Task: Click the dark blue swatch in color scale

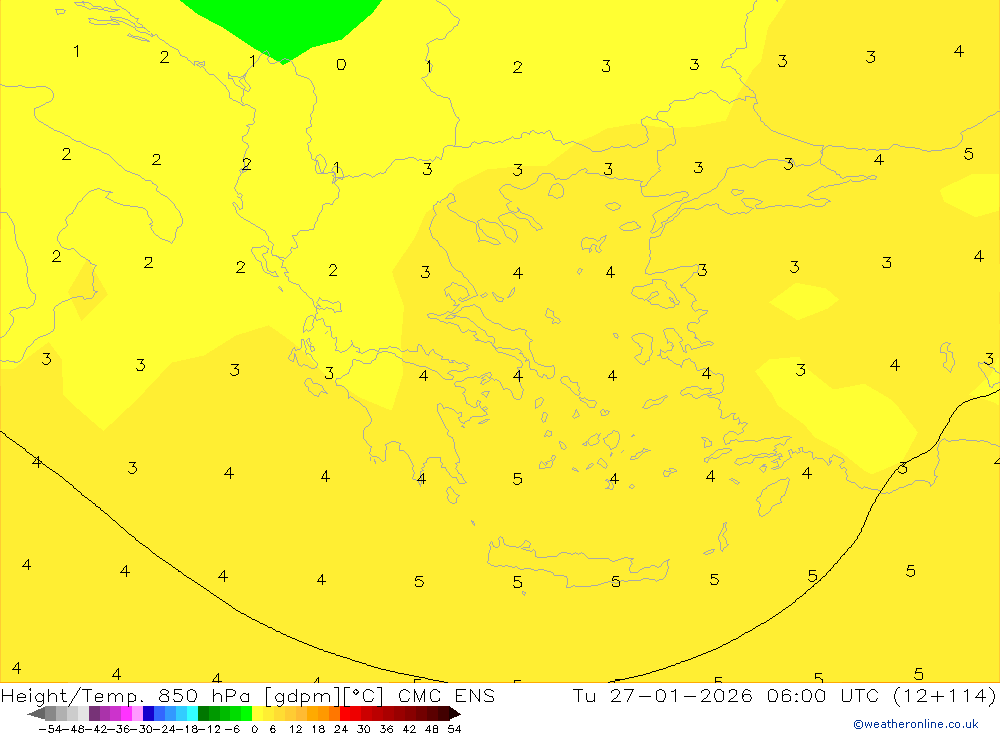Action: point(148,713)
